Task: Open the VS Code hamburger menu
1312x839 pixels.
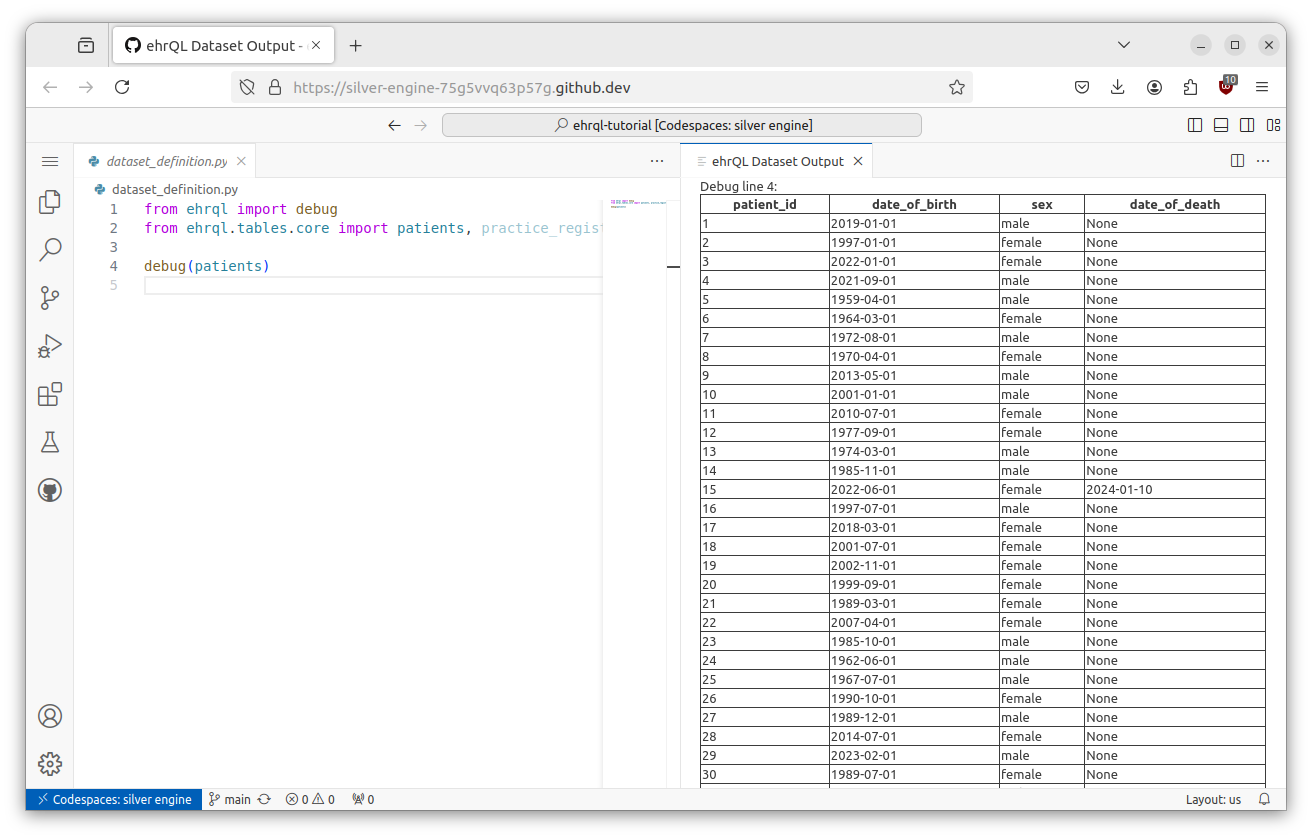Action: click(x=50, y=161)
